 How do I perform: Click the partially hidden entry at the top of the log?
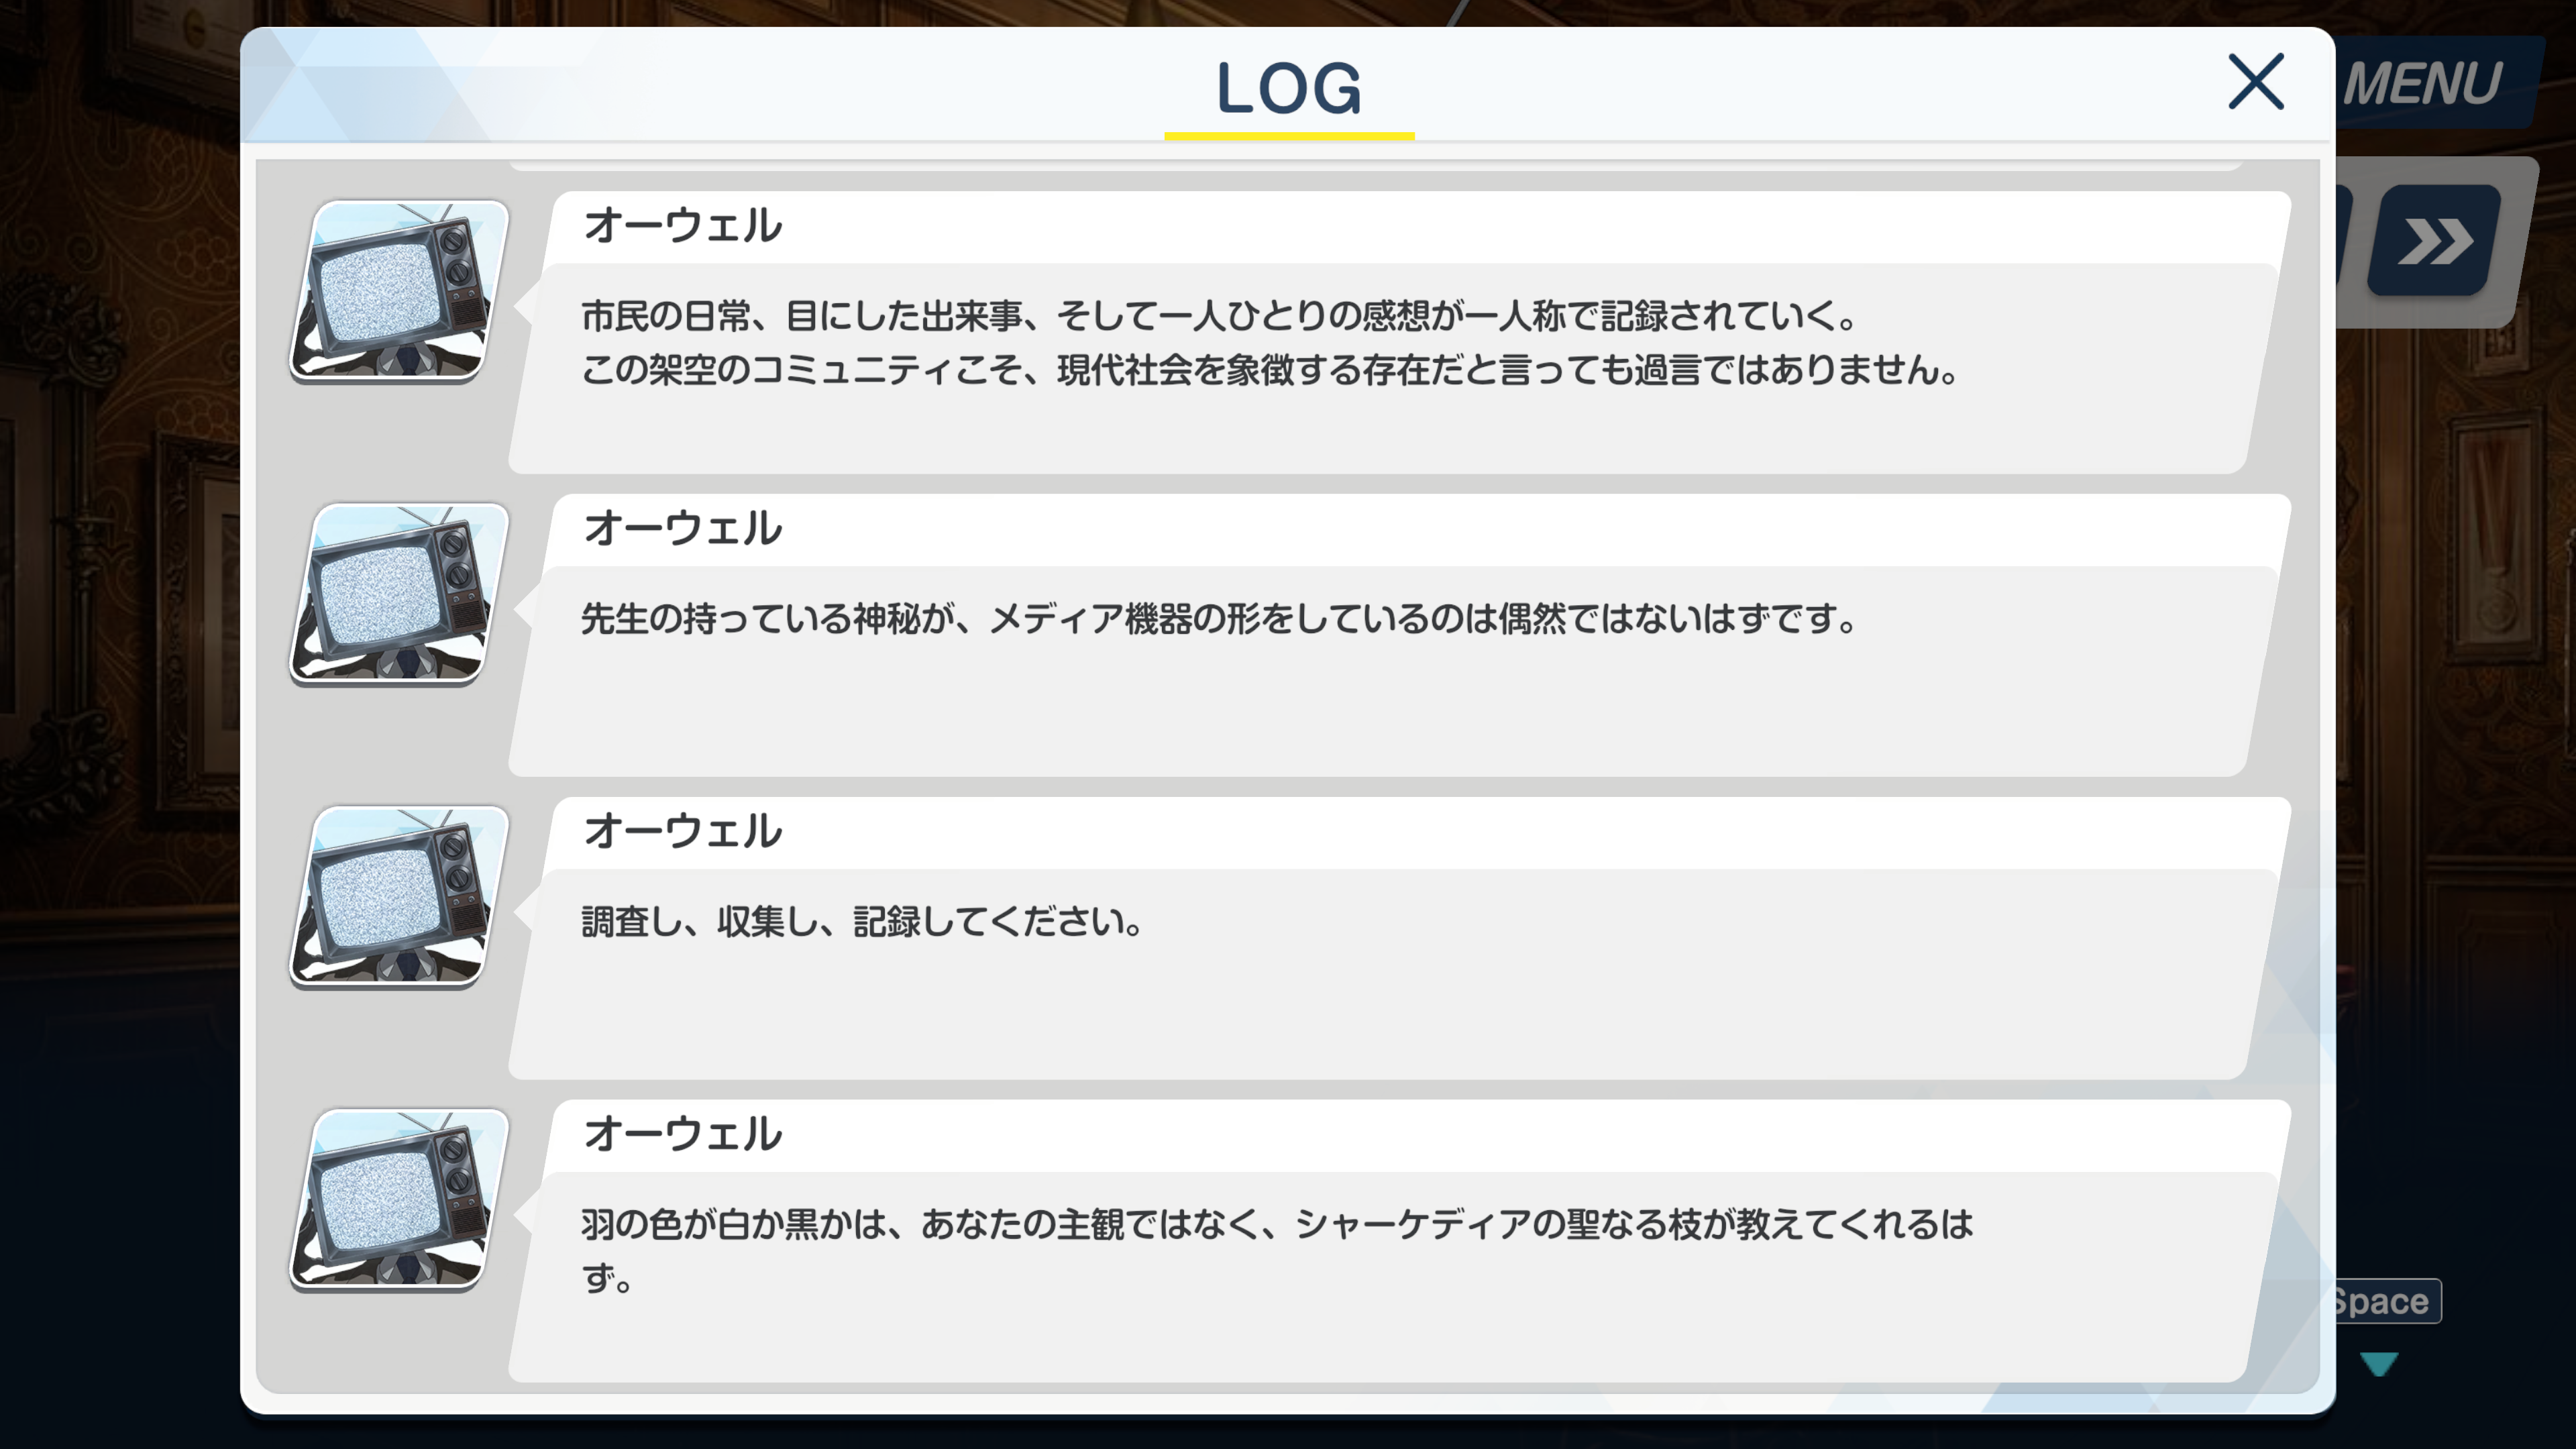tap(1375, 165)
